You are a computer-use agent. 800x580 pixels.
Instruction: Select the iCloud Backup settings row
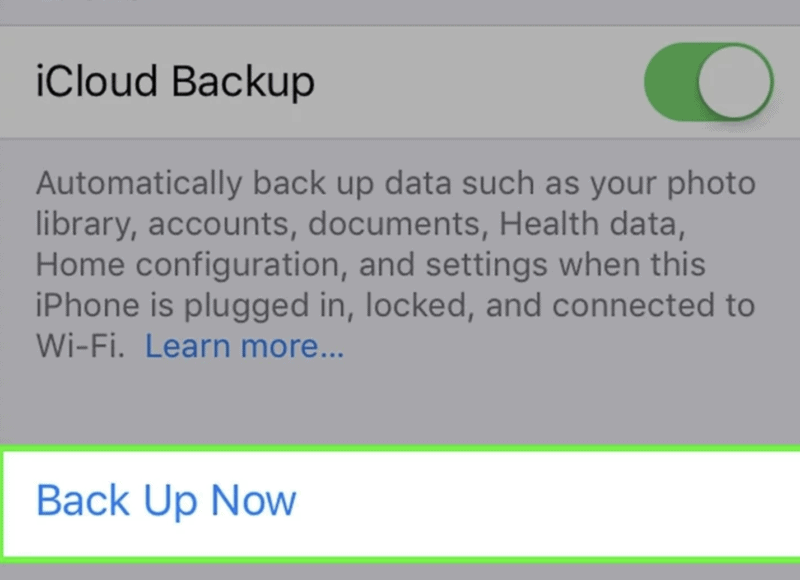400,81
